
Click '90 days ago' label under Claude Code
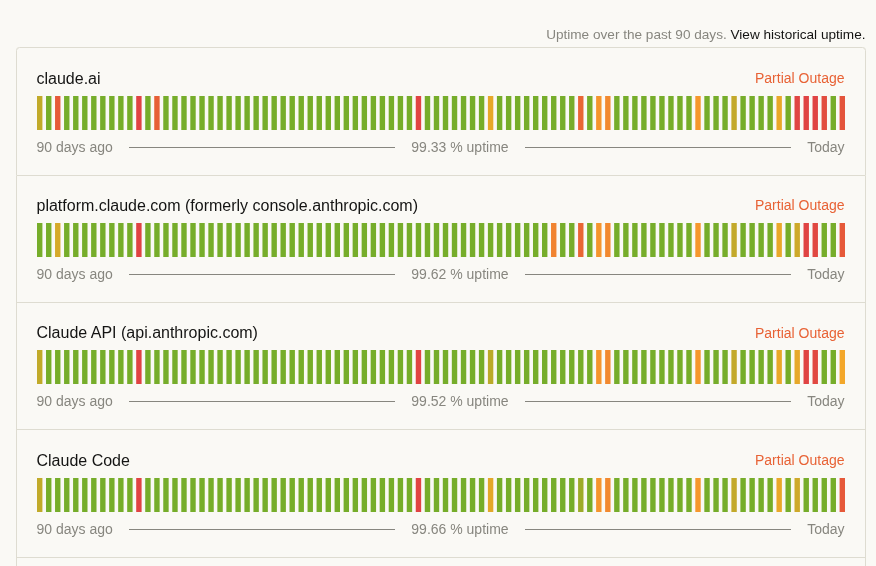click(x=74, y=529)
